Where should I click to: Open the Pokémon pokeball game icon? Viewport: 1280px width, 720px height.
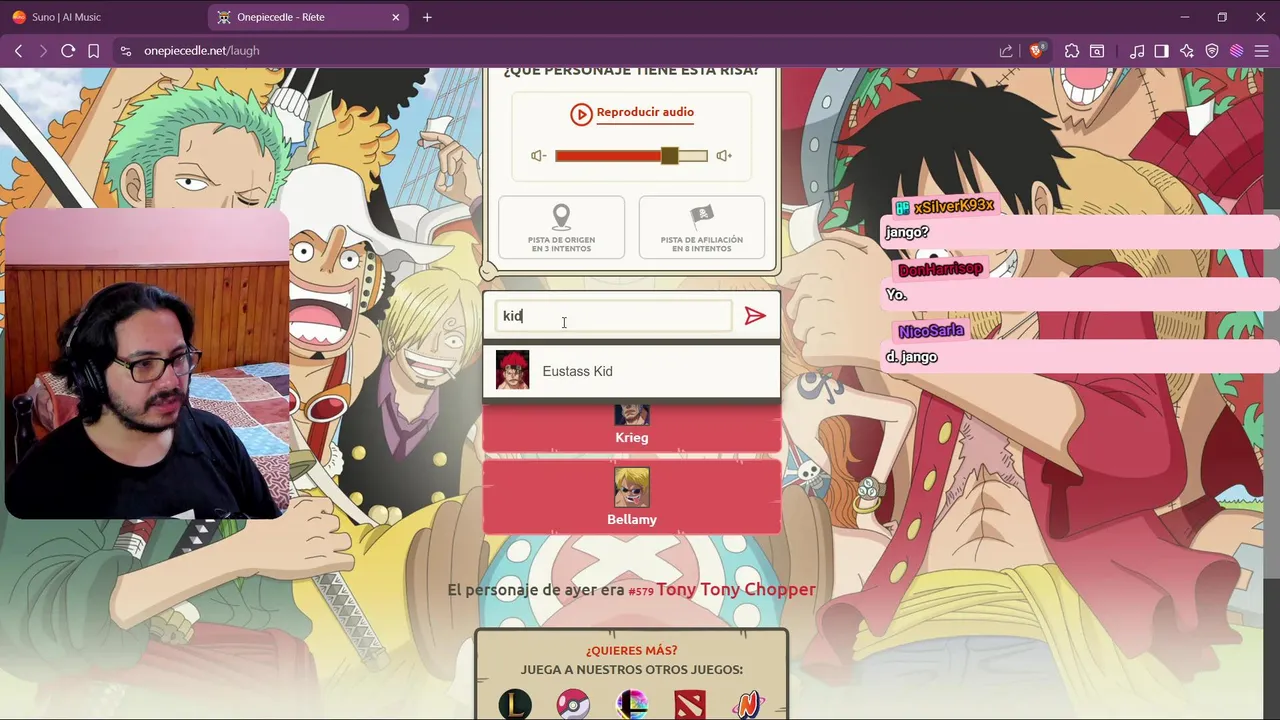[573, 705]
